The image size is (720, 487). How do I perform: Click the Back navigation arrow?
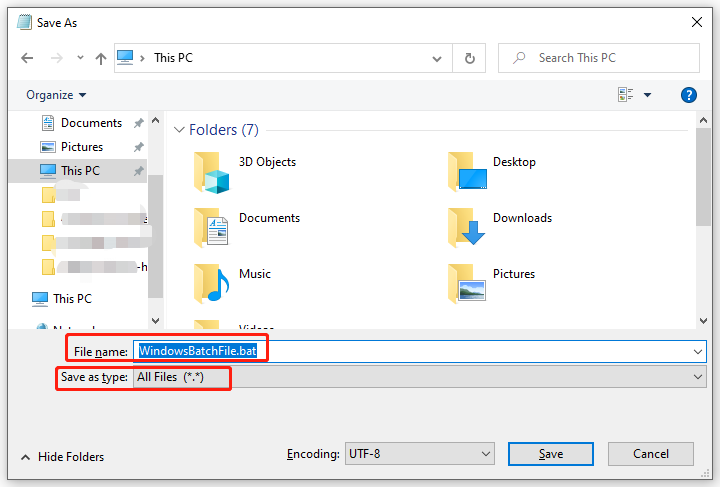pos(27,58)
